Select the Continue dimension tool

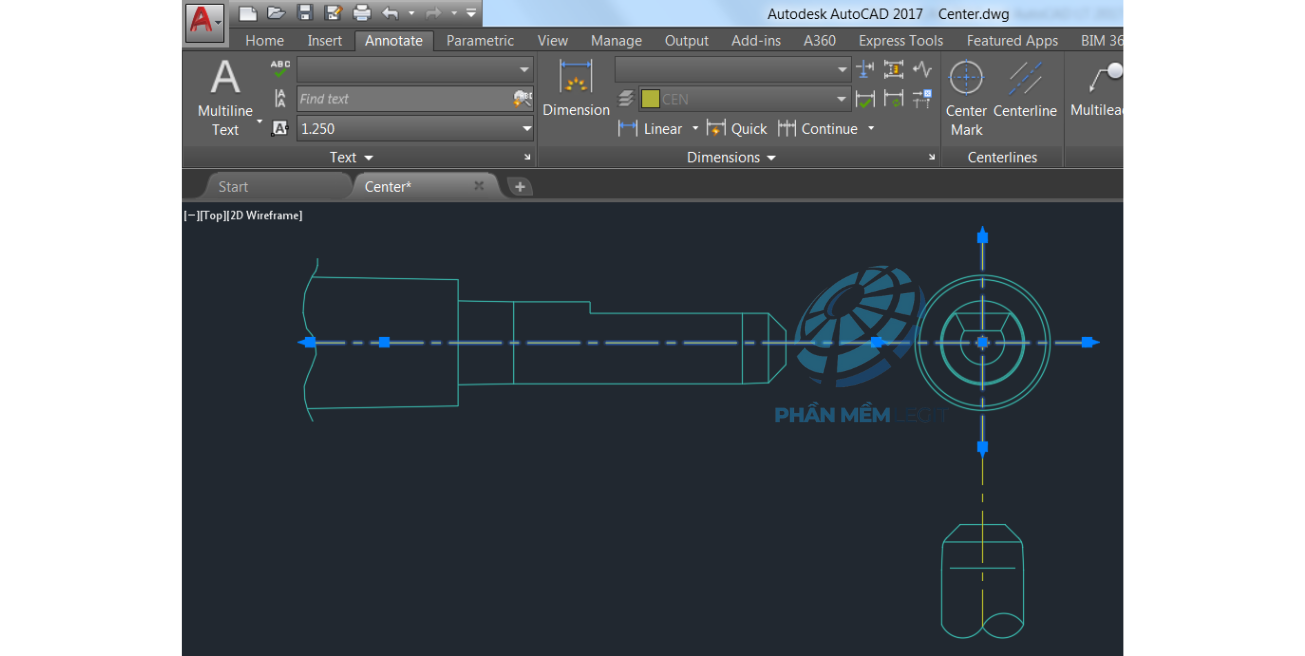(x=818, y=128)
